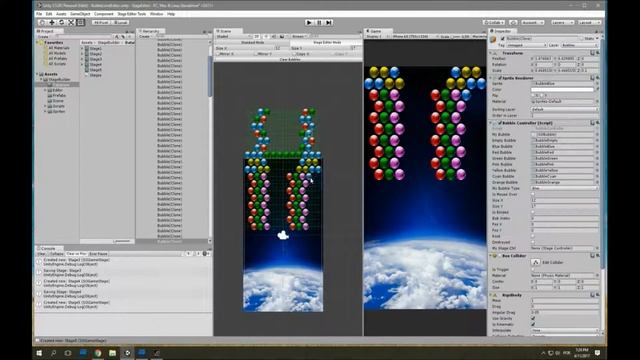Image resolution: width=640 pixels, height=360 pixels.
Task: Toggle the Use Gravity checkbox
Action: pyautogui.click(x=533, y=318)
